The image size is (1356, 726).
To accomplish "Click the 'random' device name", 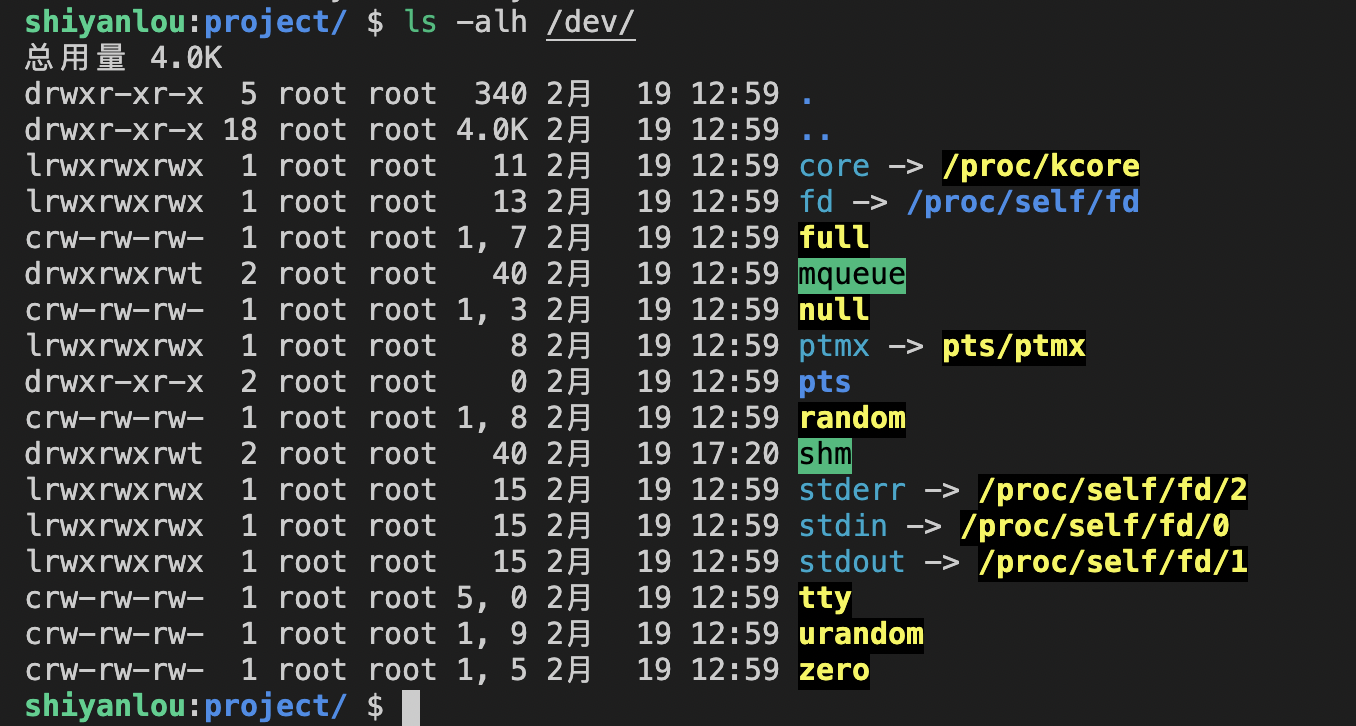I will (853, 418).
